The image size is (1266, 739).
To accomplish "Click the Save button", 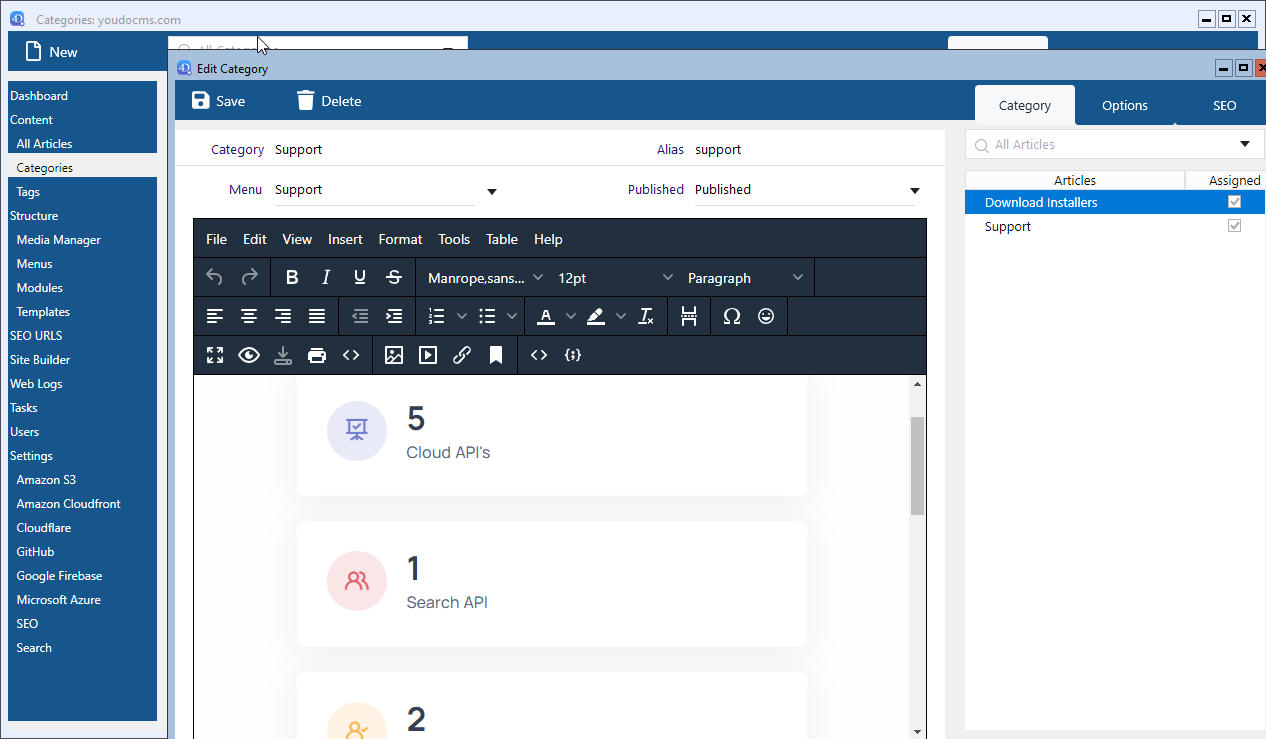I will 218,101.
